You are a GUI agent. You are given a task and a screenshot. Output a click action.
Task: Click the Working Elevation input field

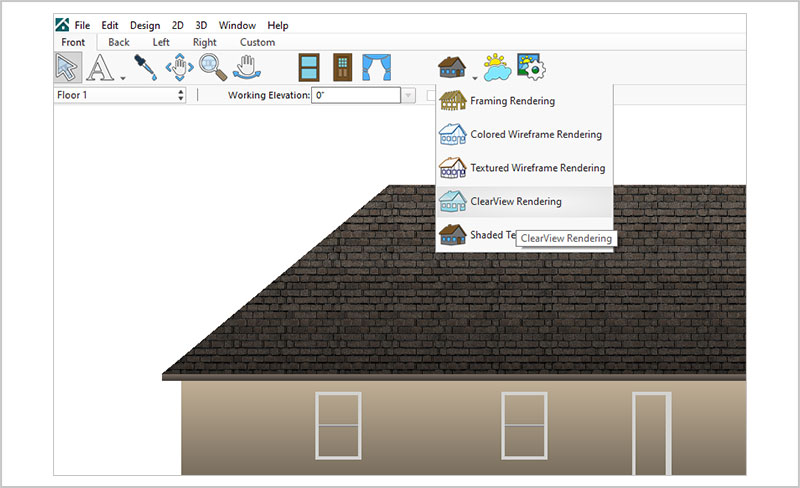pos(356,95)
